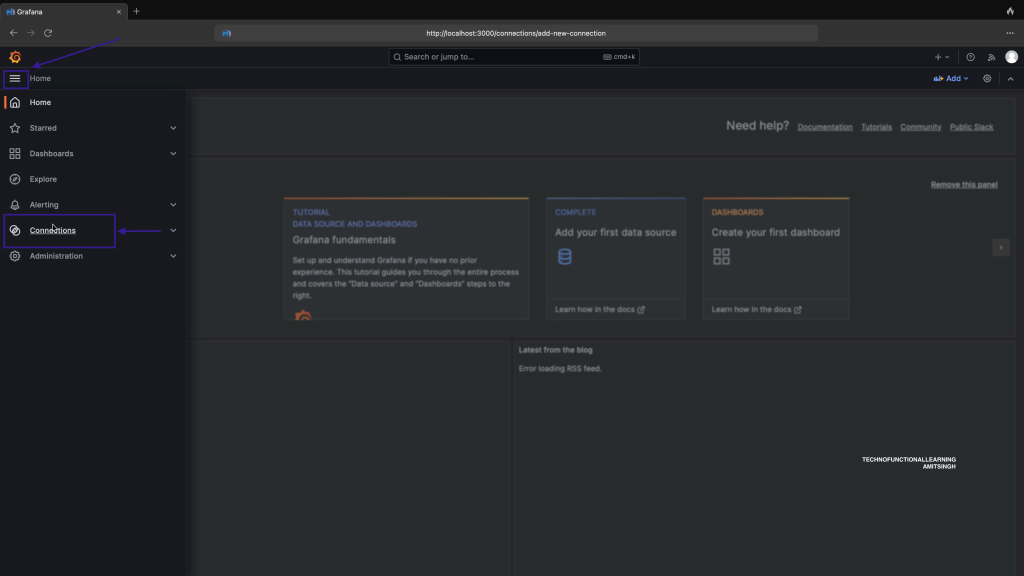This screenshot has height=576, width=1024.
Task: Click the Grafana logo in the header
Action: point(15,57)
